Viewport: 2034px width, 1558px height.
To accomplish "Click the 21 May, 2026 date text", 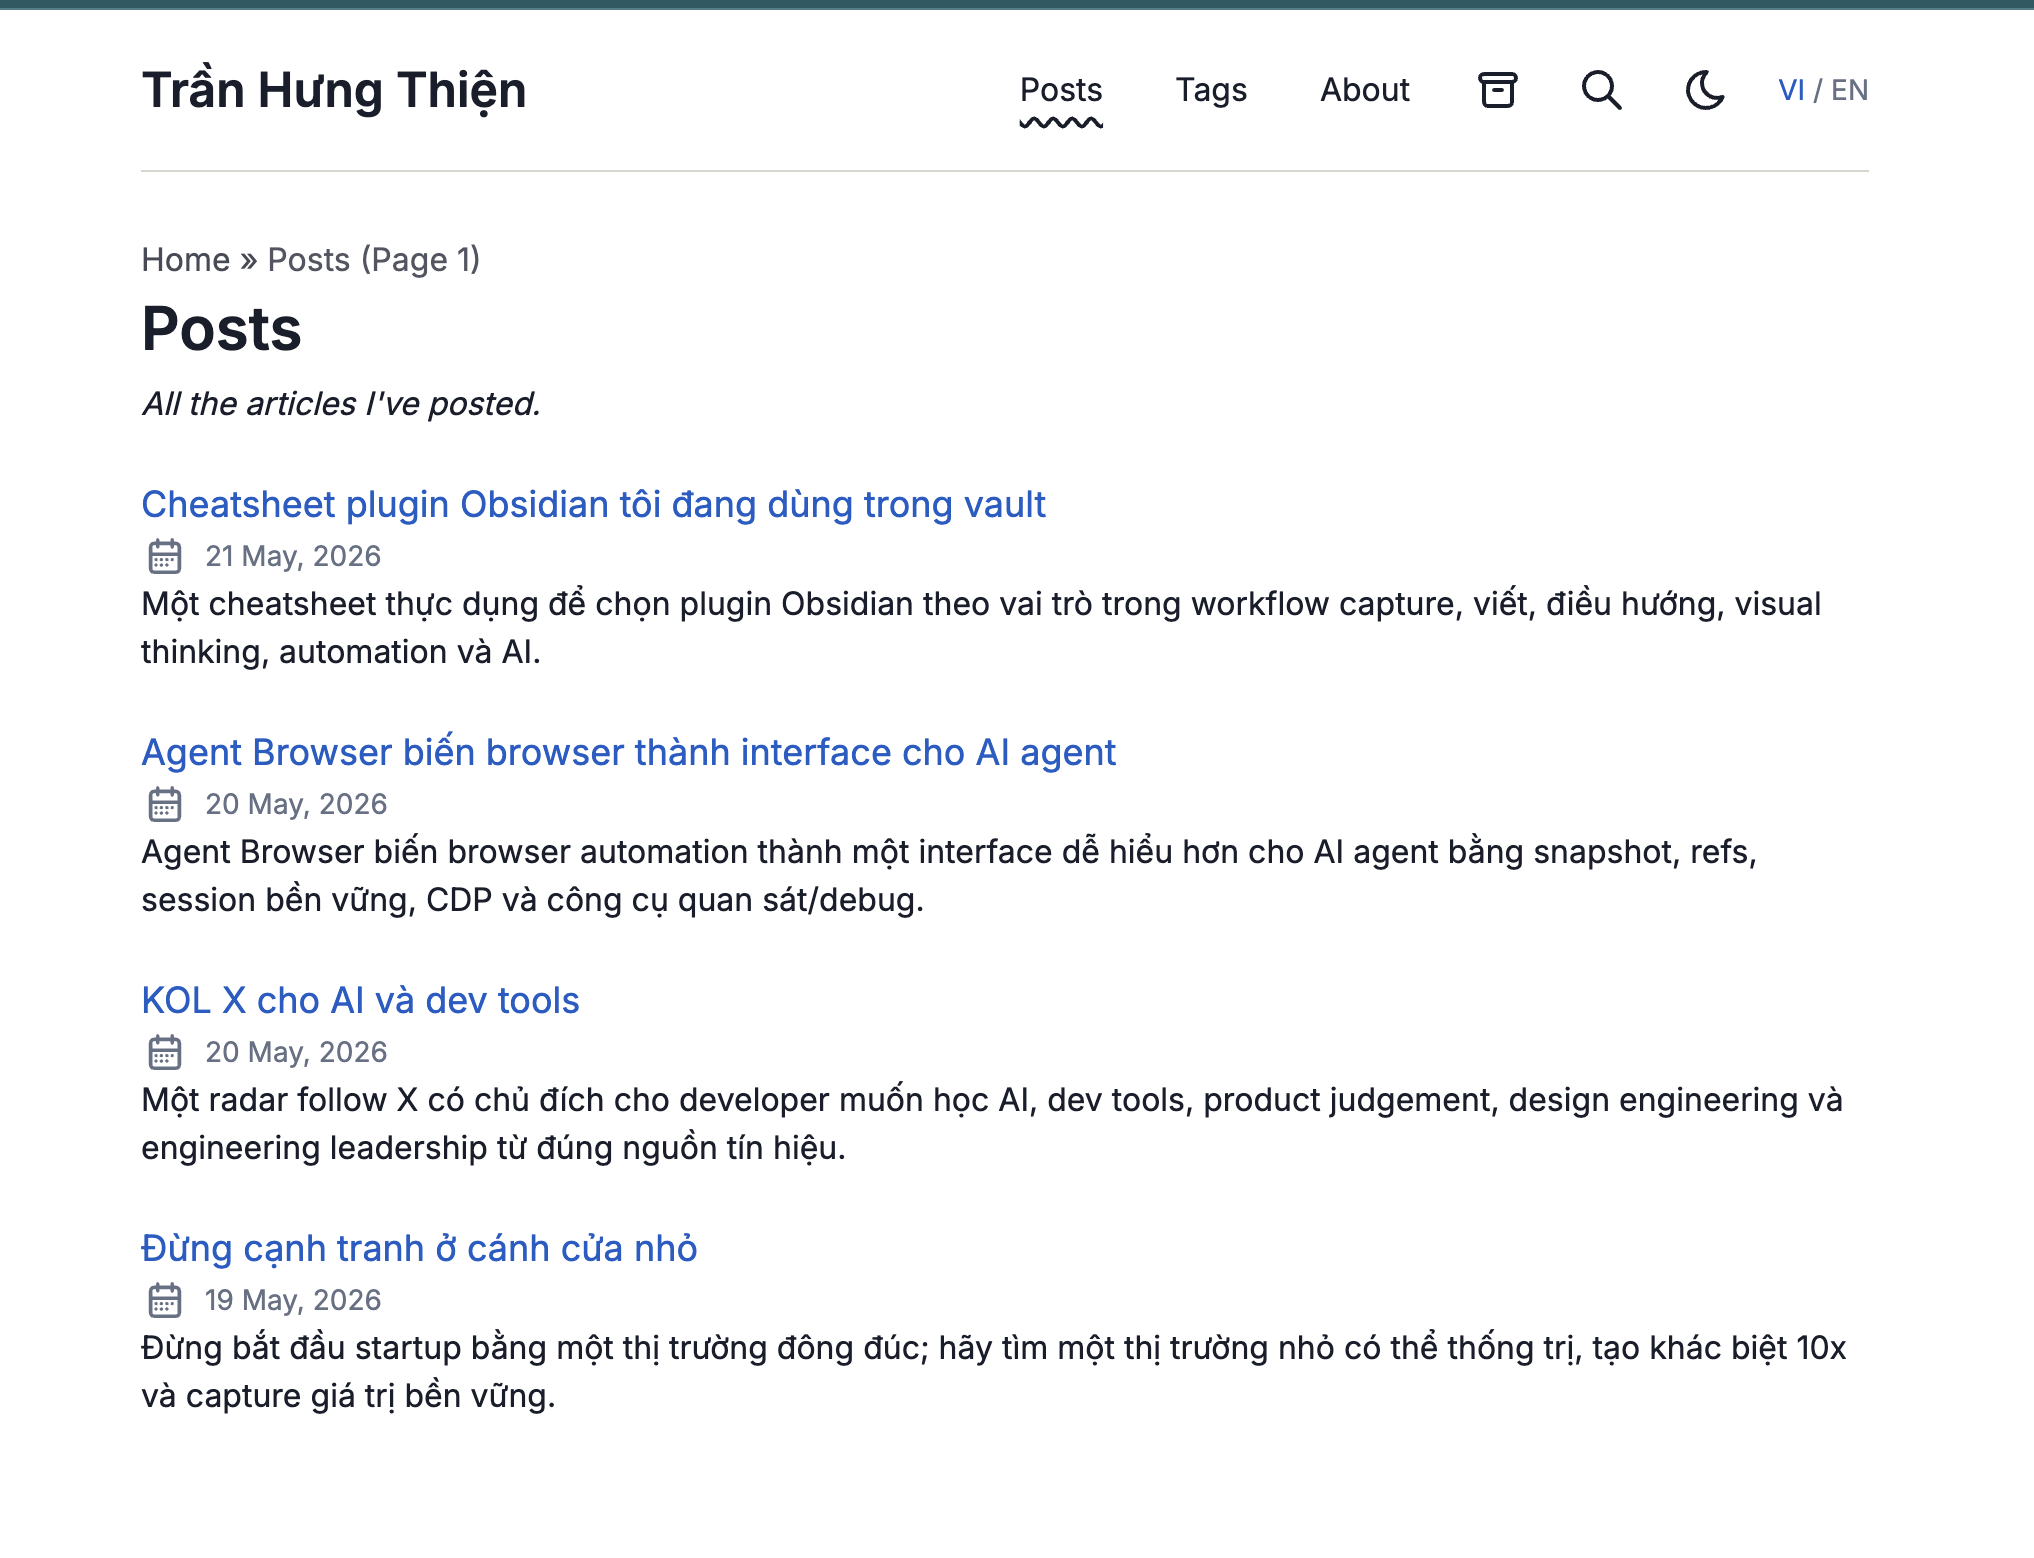I will (293, 556).
